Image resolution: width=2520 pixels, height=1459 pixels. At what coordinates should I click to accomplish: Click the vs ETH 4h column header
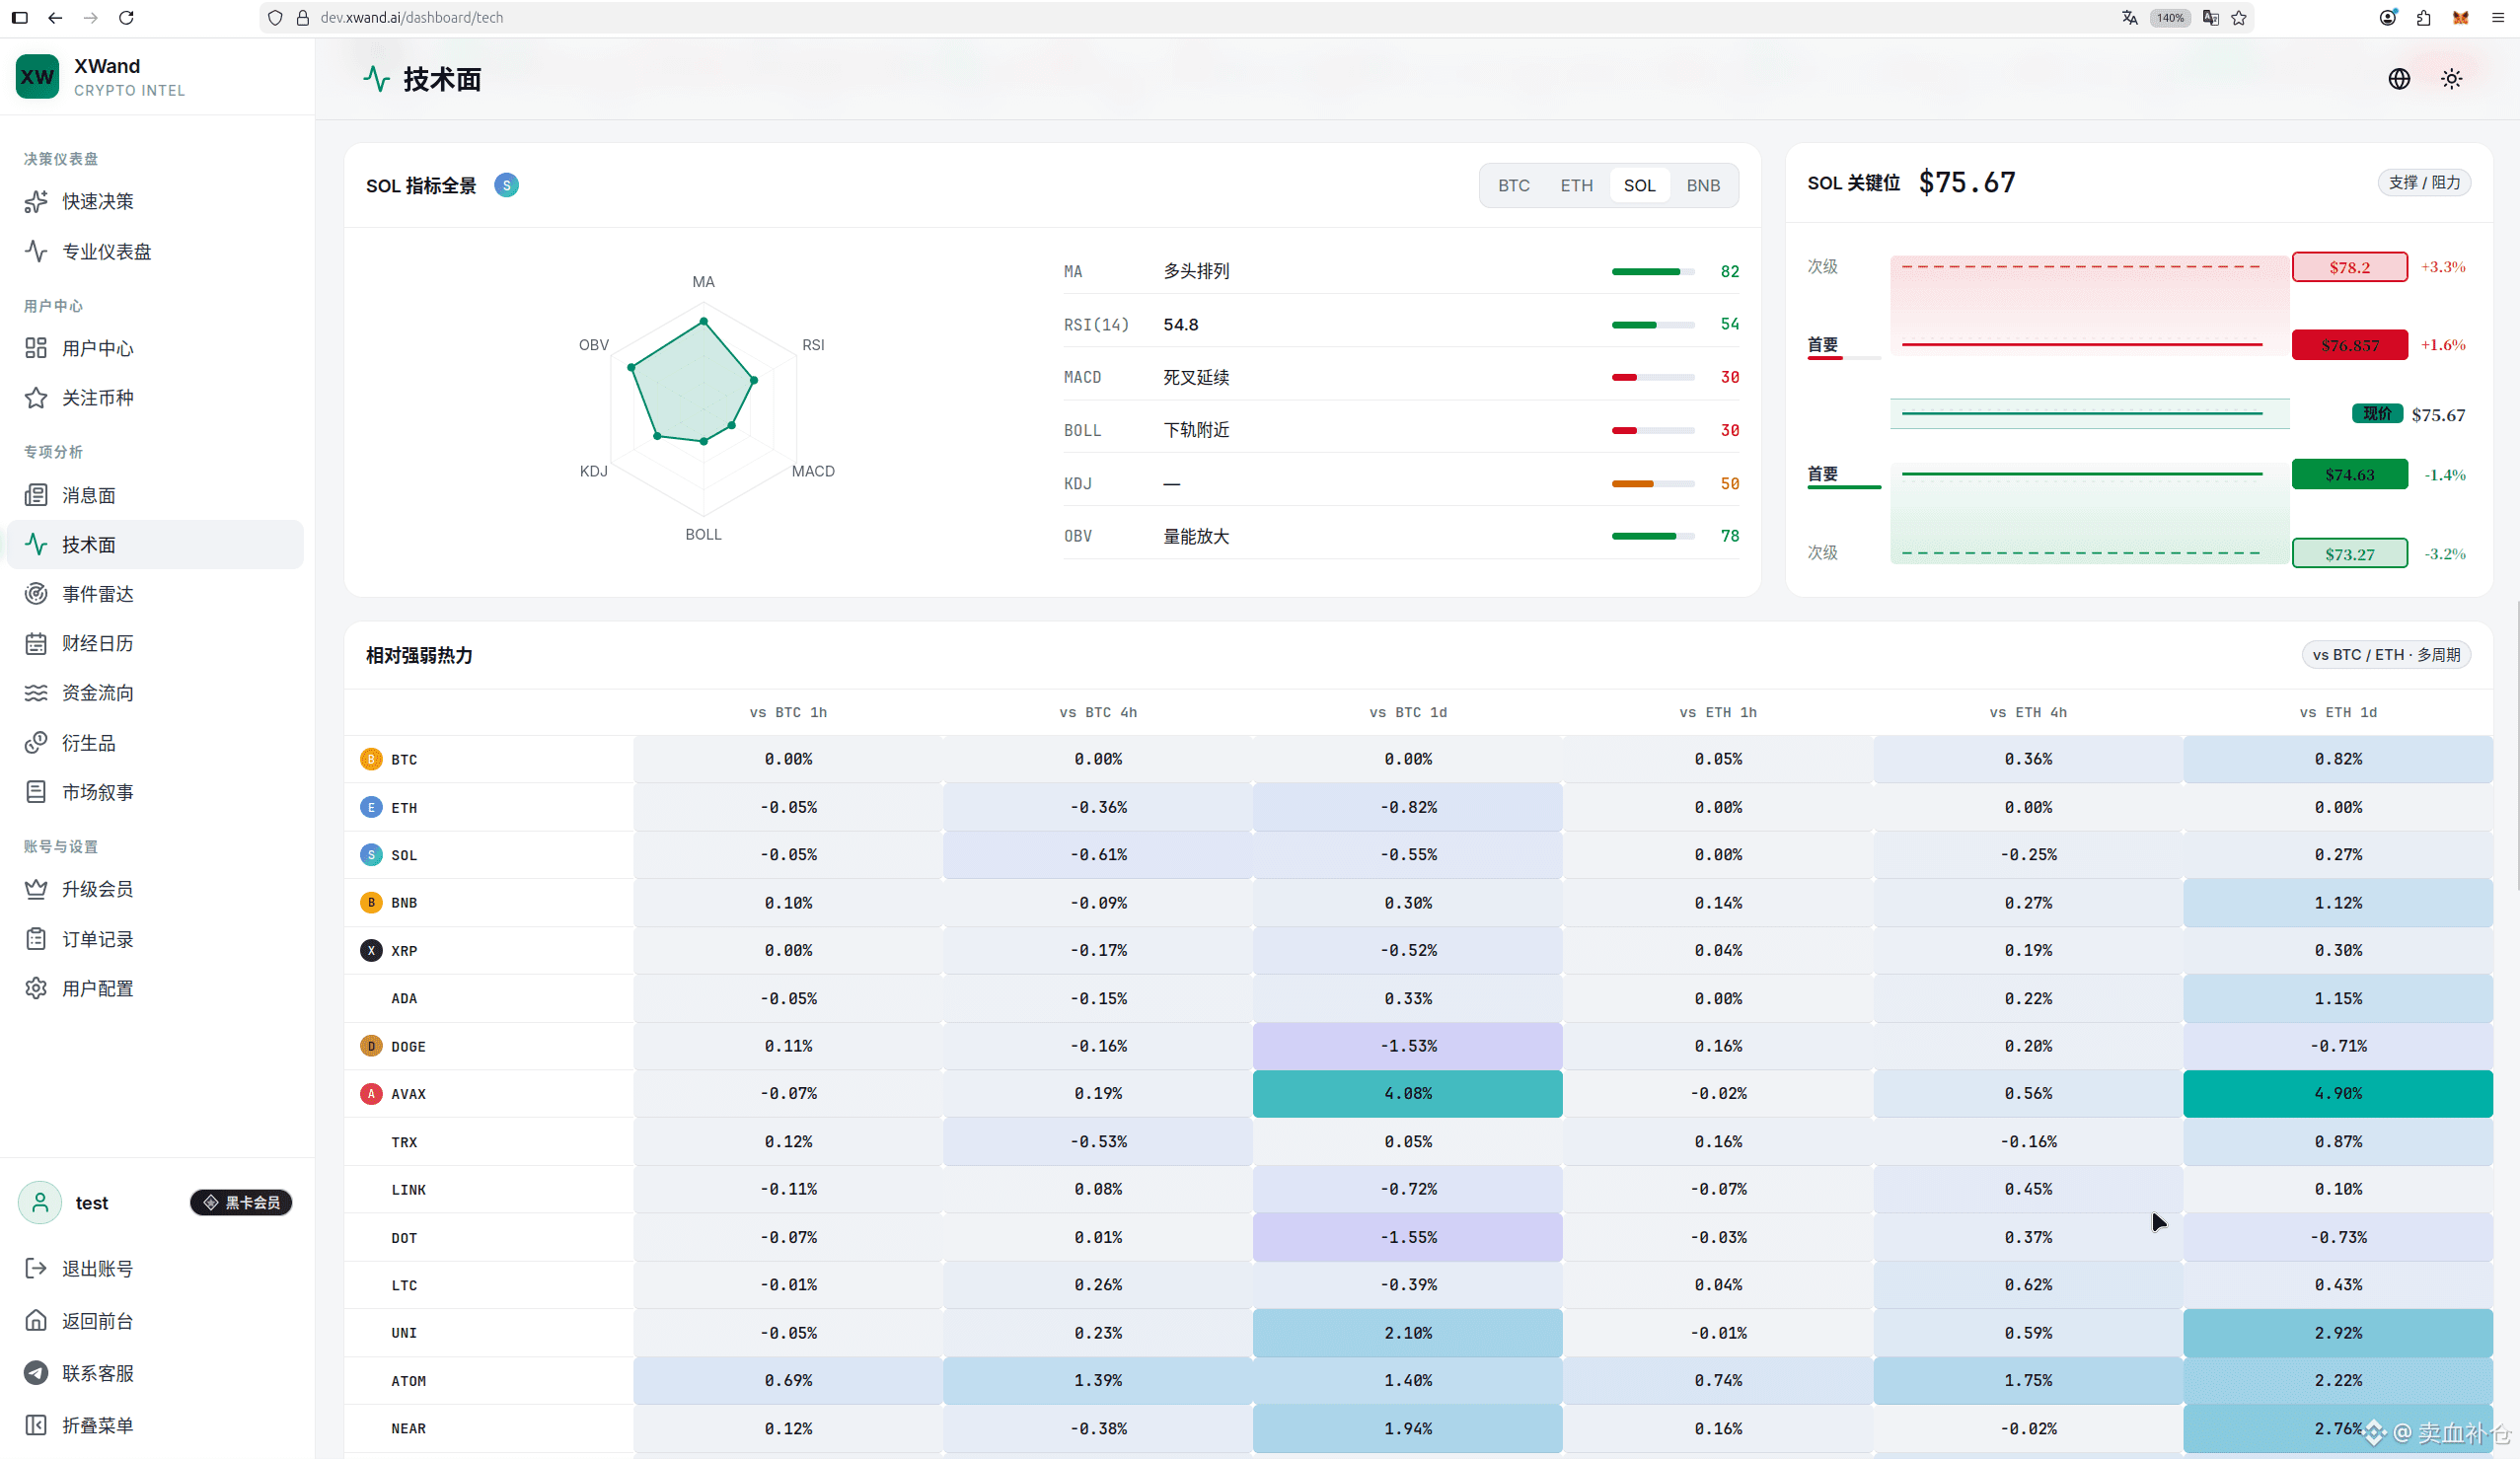[2028, 712]
